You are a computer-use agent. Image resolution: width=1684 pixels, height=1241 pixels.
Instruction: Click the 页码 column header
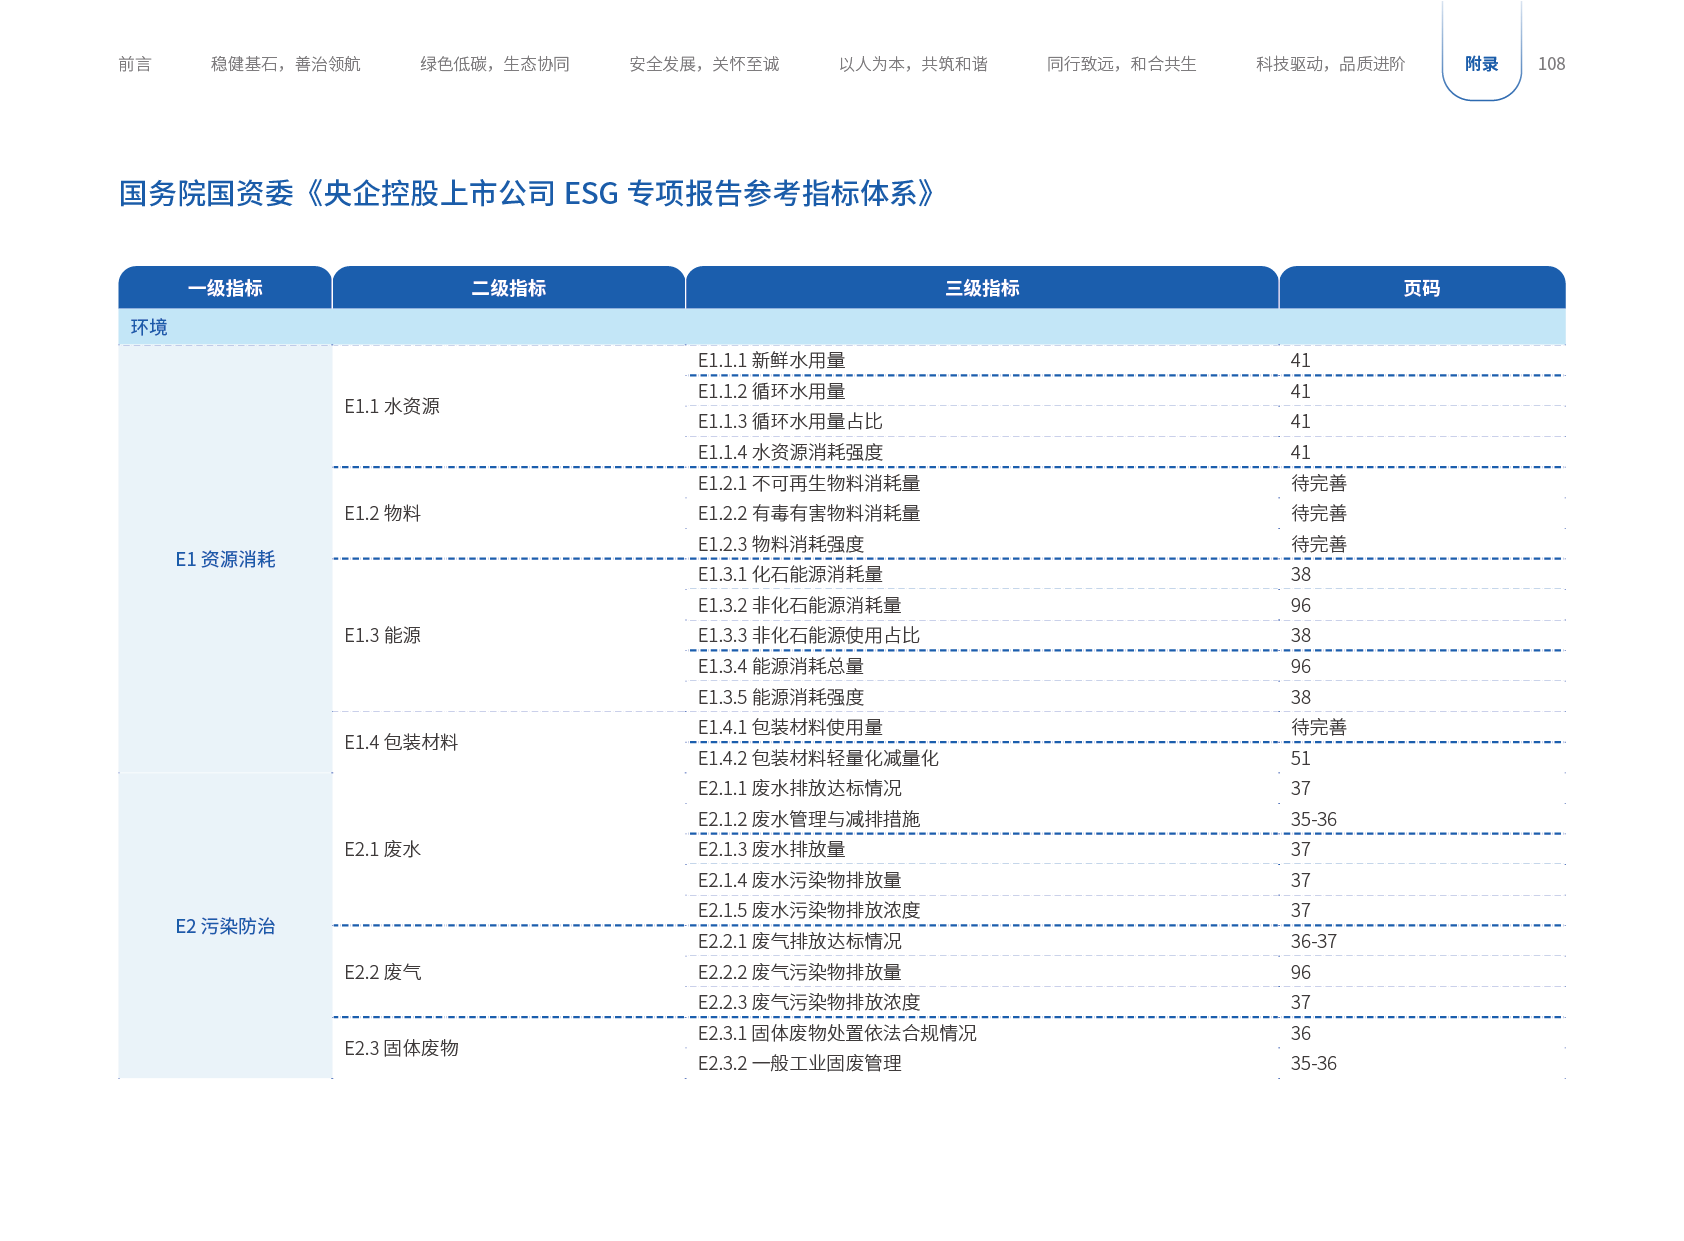point(1421,288)
